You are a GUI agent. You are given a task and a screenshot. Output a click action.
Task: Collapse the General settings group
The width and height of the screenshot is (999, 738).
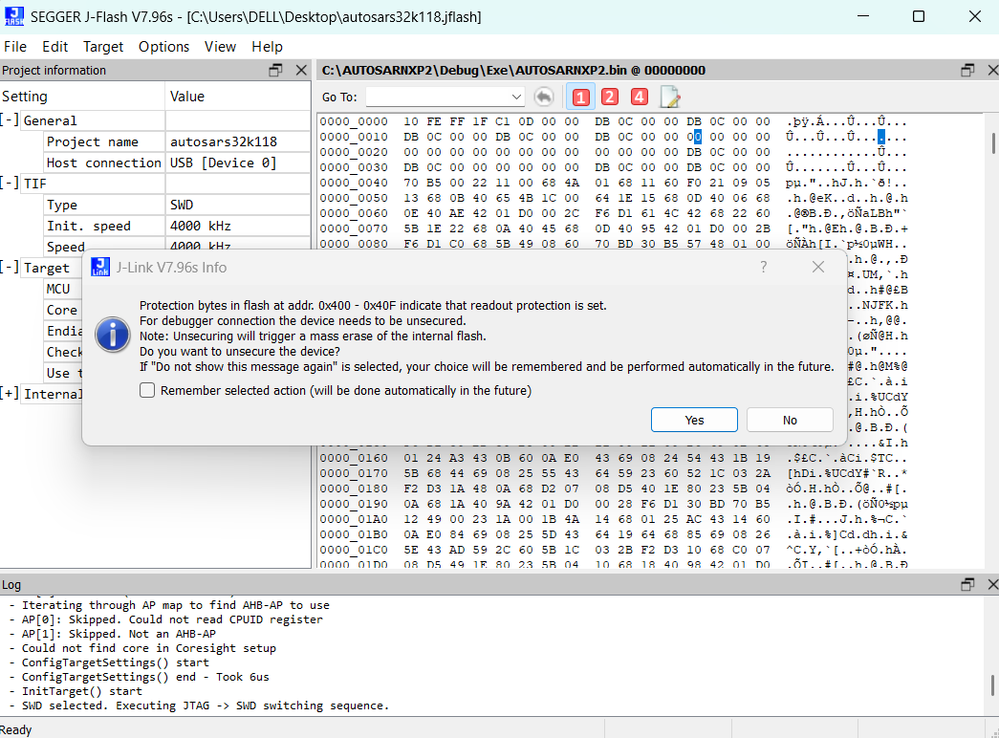9,120
